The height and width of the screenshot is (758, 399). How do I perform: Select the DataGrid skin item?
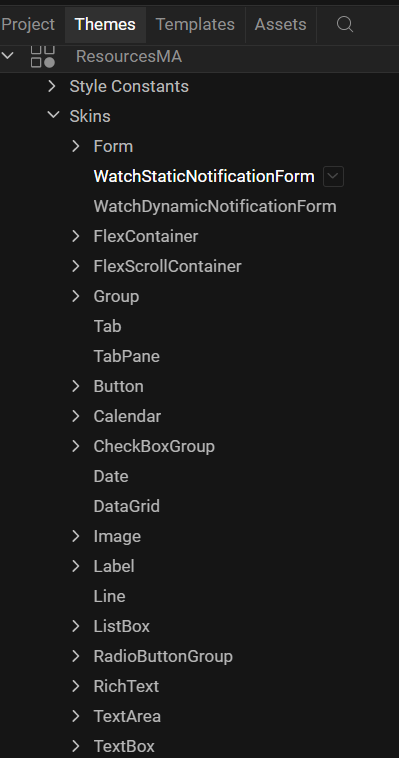point(126,506)
